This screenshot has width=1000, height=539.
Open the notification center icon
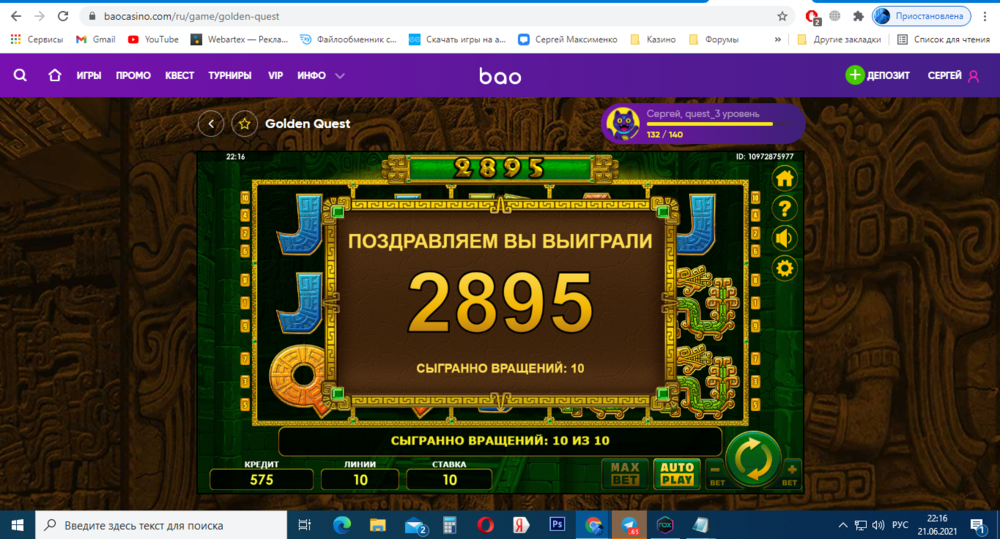point(977,526)
